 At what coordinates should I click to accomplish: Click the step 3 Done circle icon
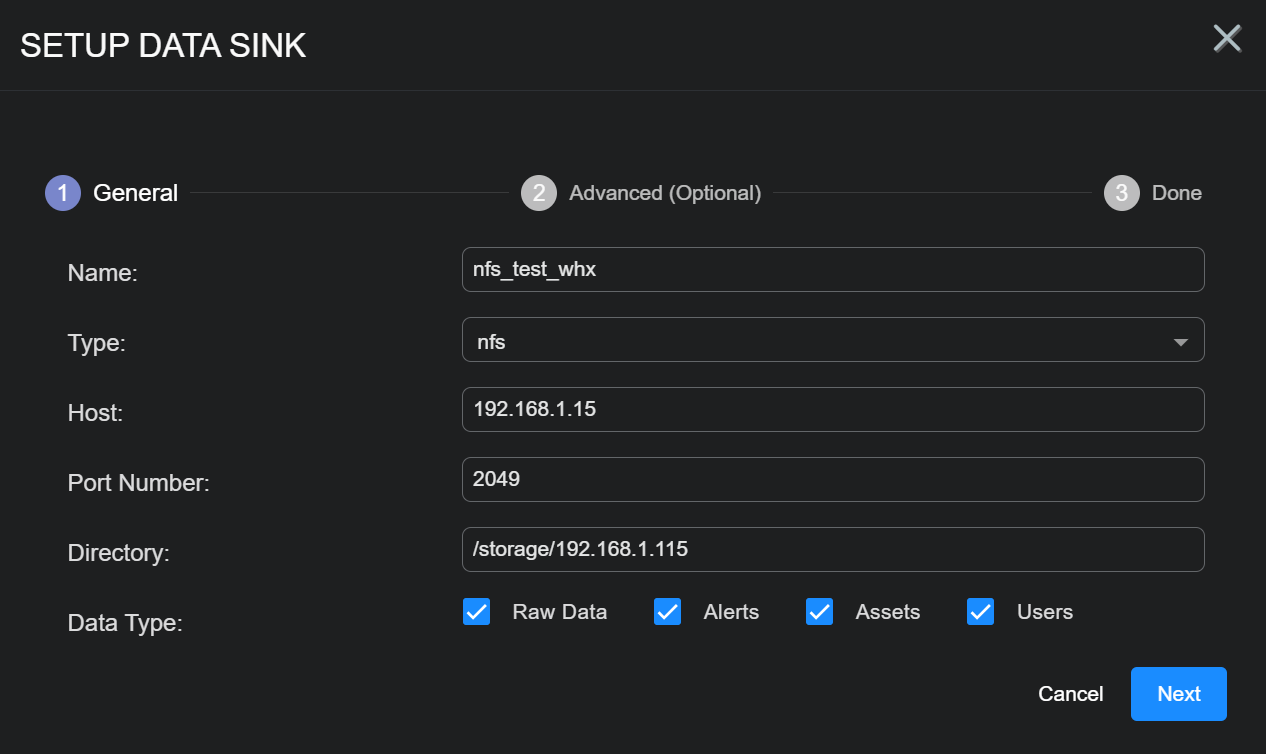[x=1120, y=192]
